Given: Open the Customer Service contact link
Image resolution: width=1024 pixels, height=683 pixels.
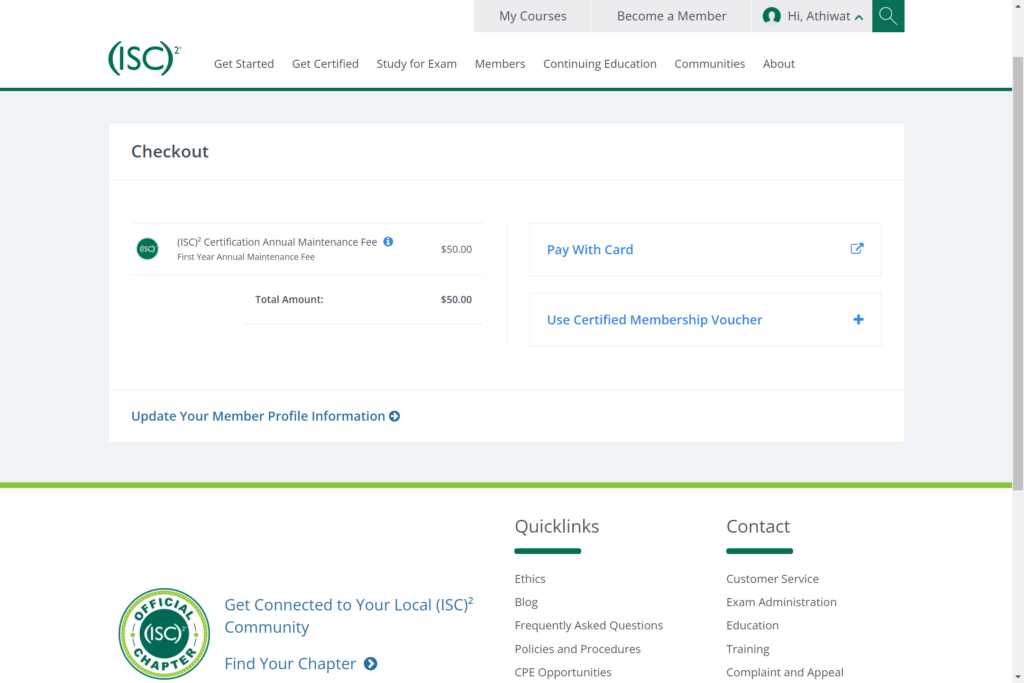Looking at the screenshot, I should [772, 579].
